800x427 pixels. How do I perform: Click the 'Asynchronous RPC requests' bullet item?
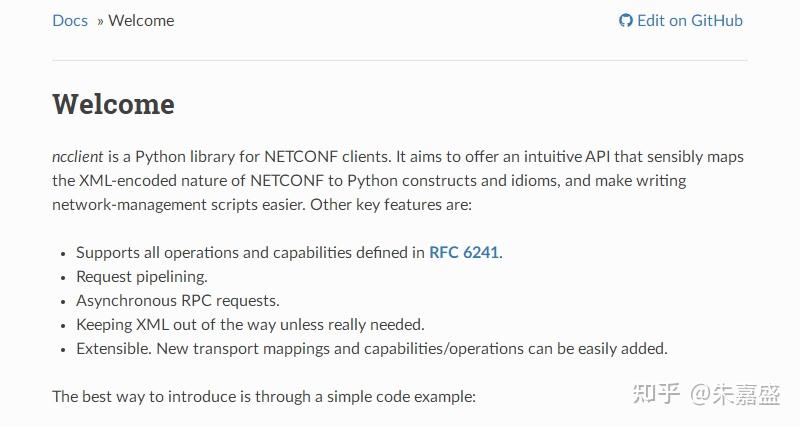coord(178,300)
